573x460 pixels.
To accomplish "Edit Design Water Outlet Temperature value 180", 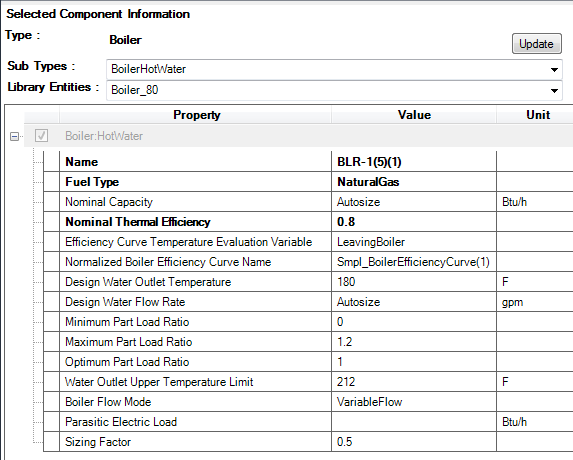I will [414, 282].
